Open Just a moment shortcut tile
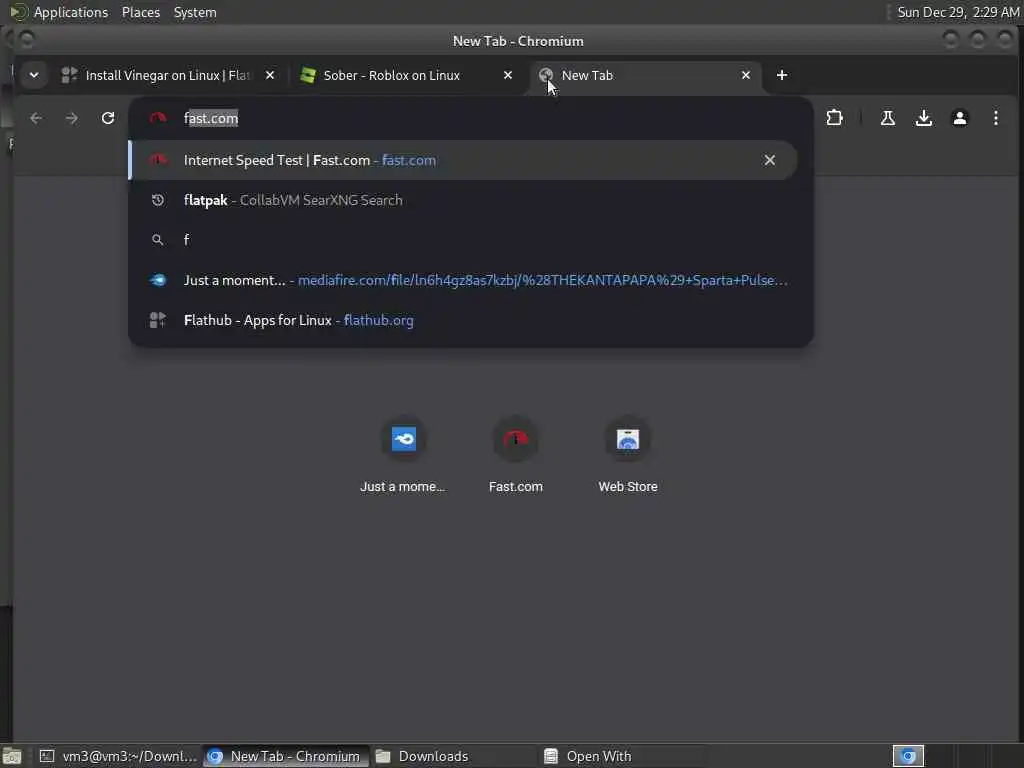This screenshot has width=1024, height=768. 403,454
